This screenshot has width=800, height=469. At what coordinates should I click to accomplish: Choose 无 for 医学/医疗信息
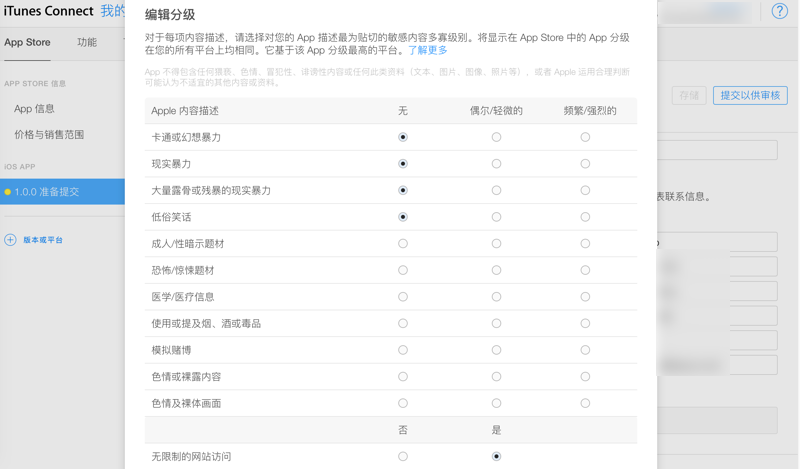pos(403,297)
